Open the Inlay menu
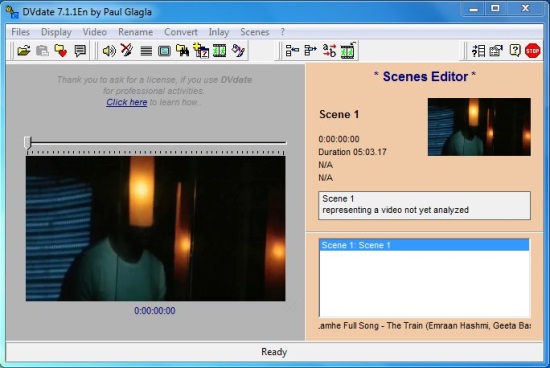Screen dimensions: 550x368 (219, 32)
